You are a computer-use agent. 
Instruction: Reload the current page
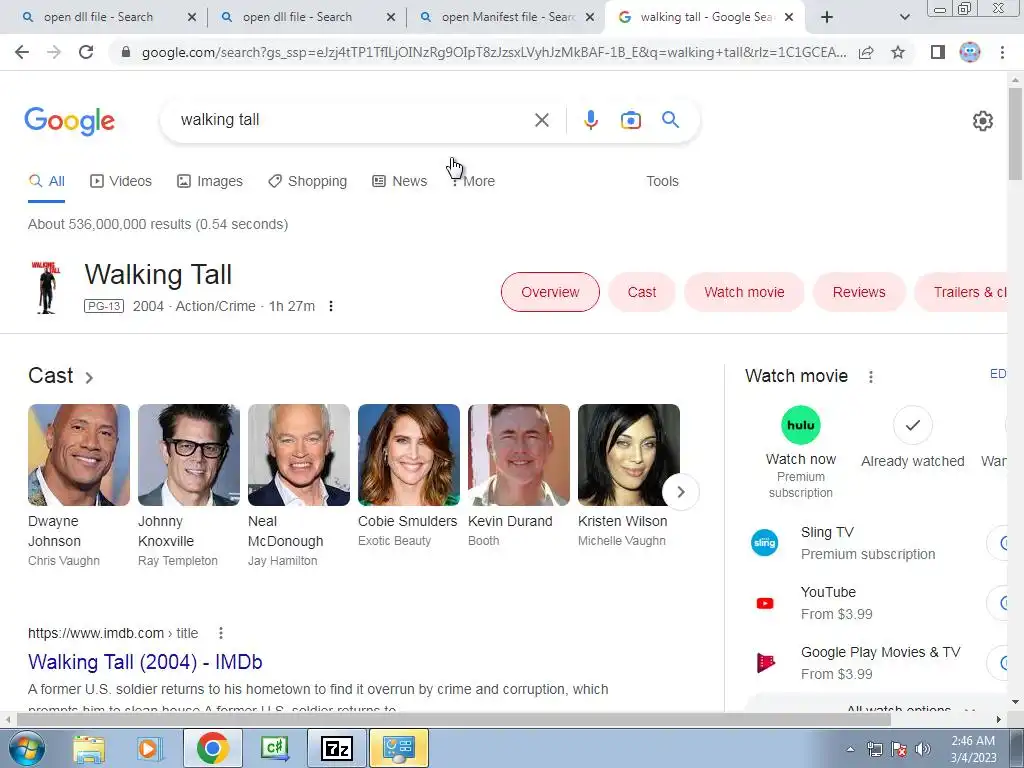click(x=86, y=52)
